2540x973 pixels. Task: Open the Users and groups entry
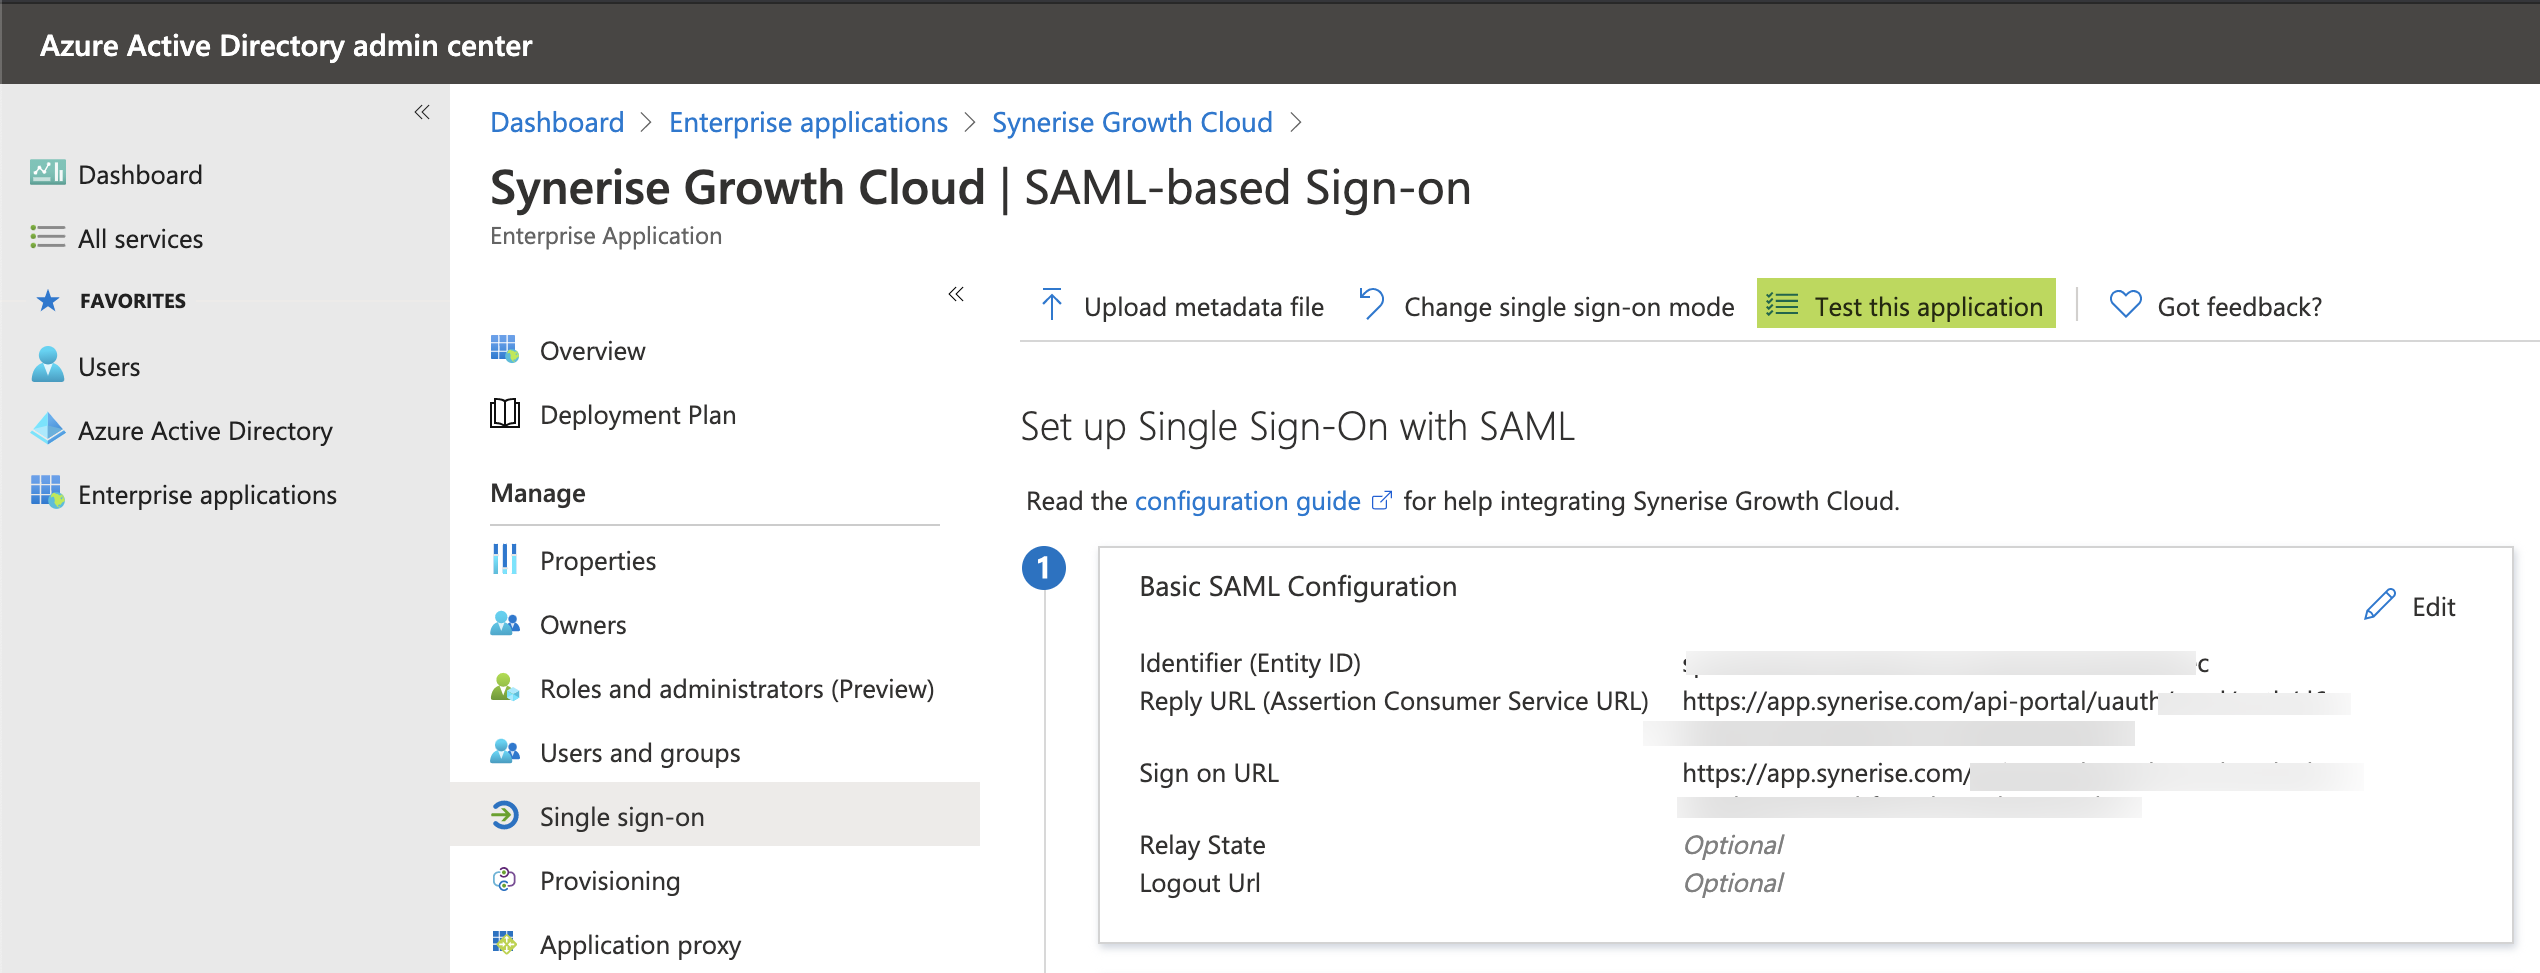click(640, 752)
